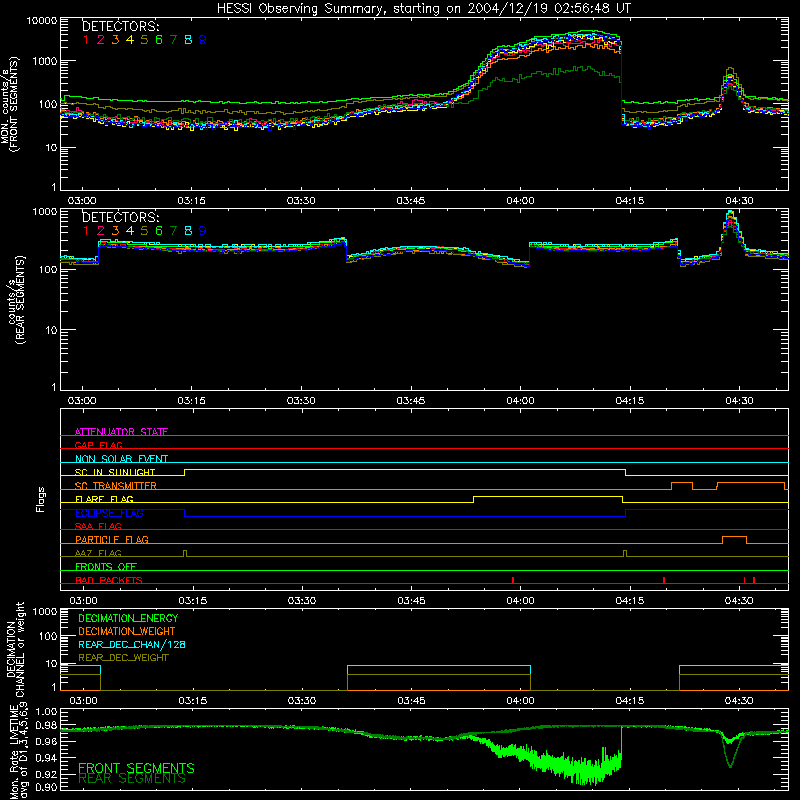Click the vertical Flags axis label

(41, 499)
